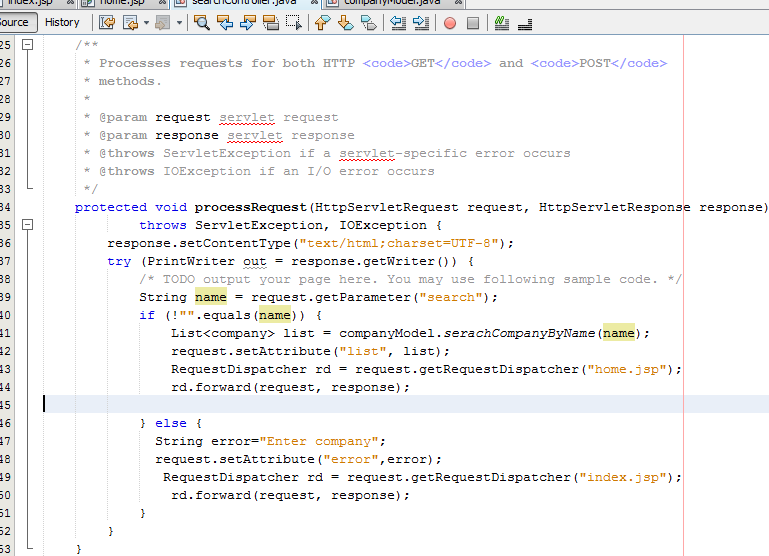The height and width of the screenshot is (556, 769).
Task: Click 'name' inside the equals call
Action: (275, 315)
